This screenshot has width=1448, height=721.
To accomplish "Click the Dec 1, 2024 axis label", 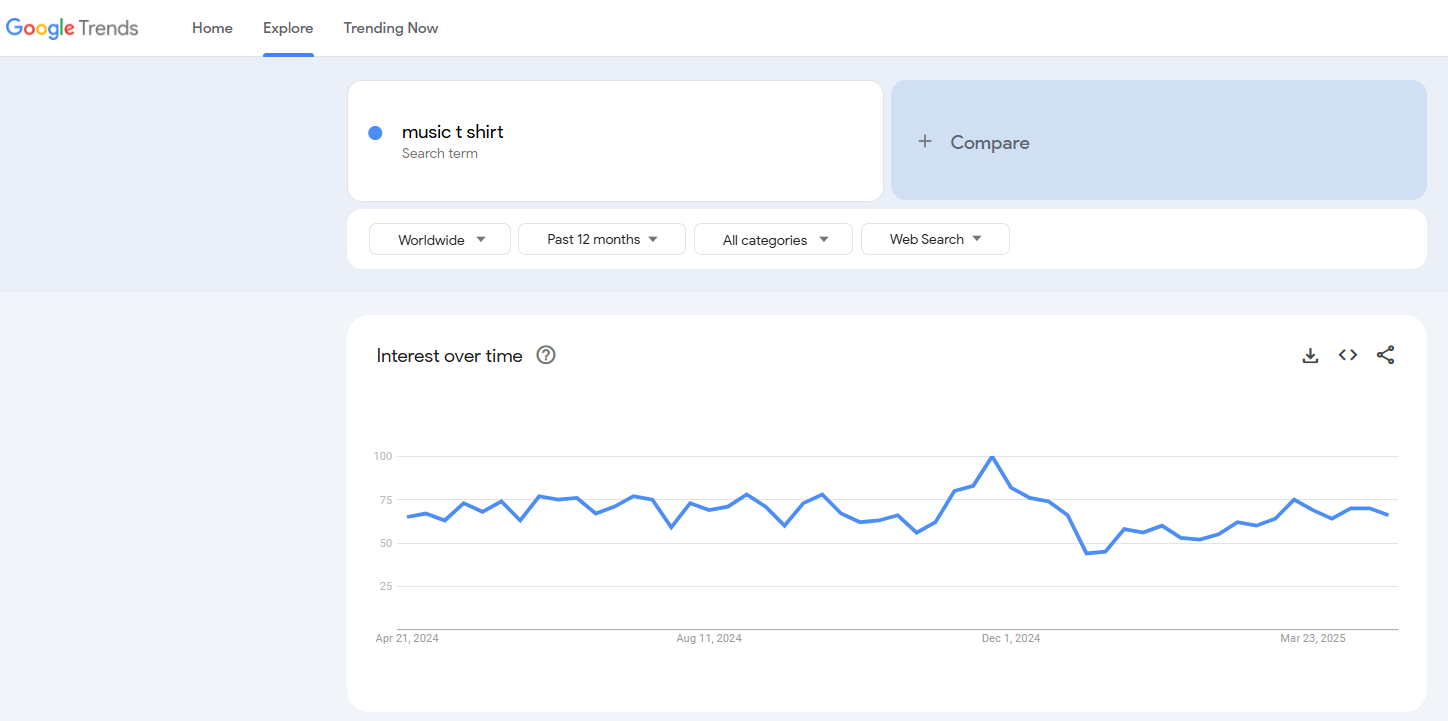I will click(x=1011, y=638).
